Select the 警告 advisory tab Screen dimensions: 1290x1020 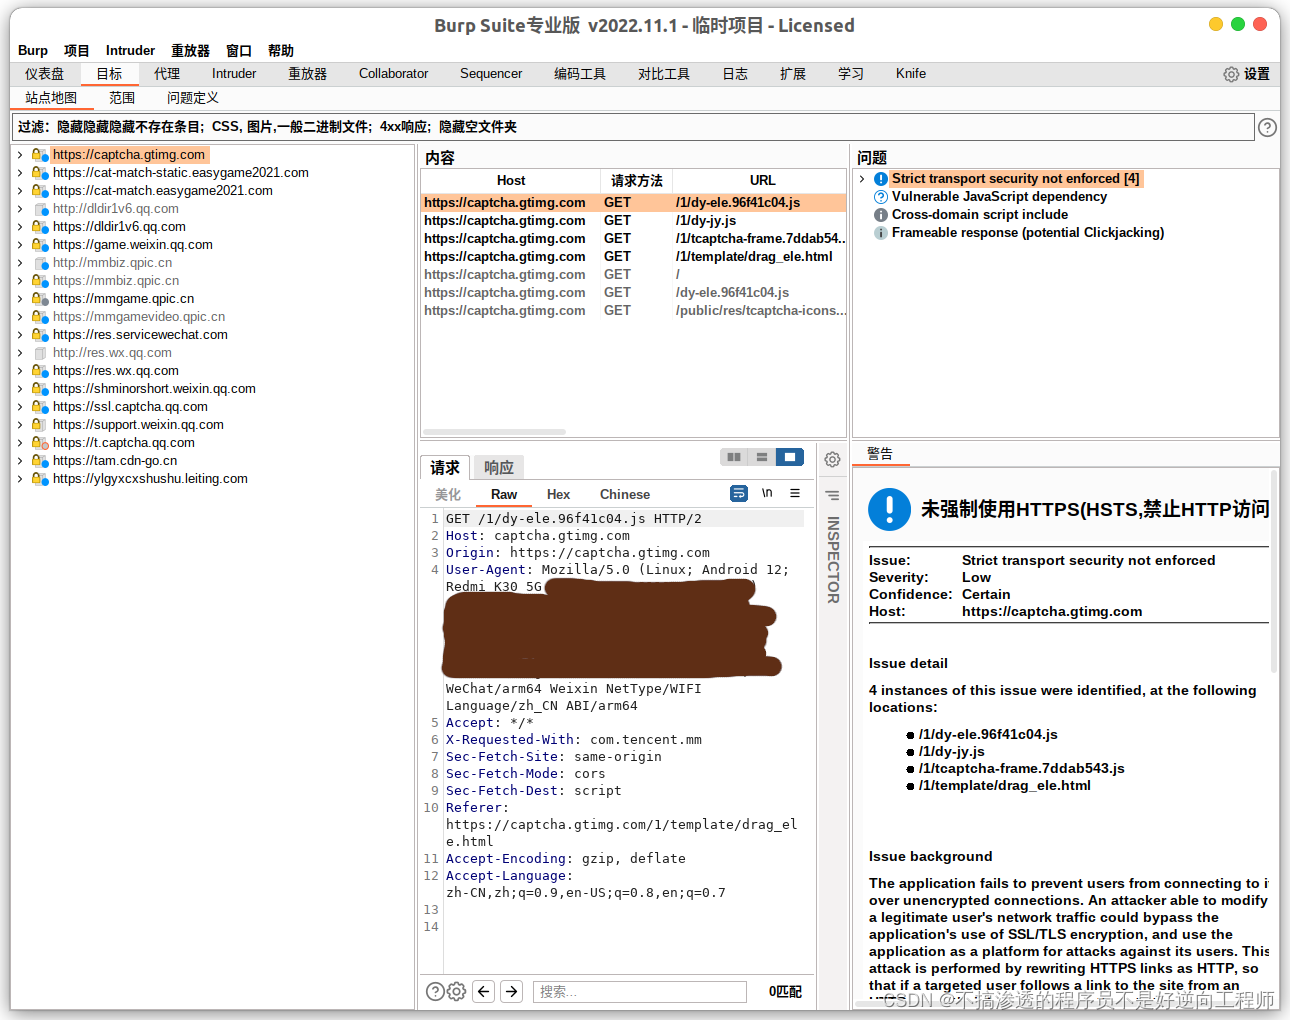click(x=880, y=454)
